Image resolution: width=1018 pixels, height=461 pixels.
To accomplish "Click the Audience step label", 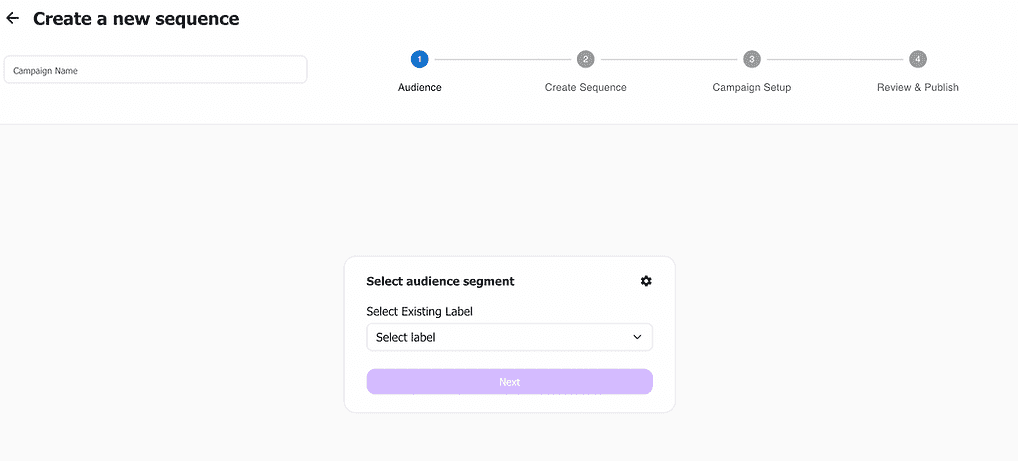I will 419,87.
